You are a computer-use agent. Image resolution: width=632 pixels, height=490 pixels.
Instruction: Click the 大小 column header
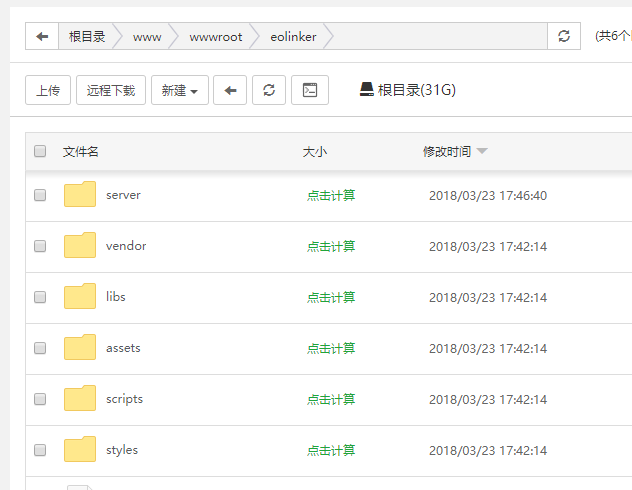[x=315, y=152]
